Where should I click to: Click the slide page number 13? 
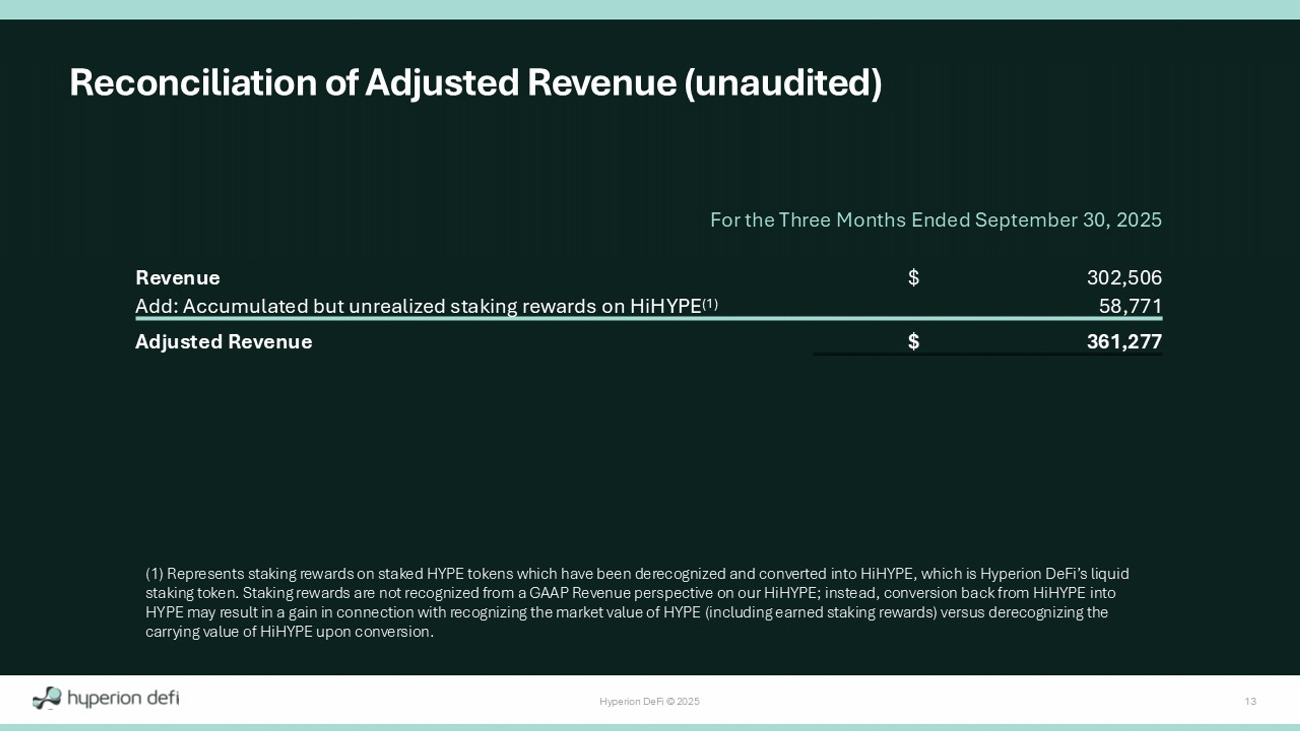click(x=1250, y=702)
